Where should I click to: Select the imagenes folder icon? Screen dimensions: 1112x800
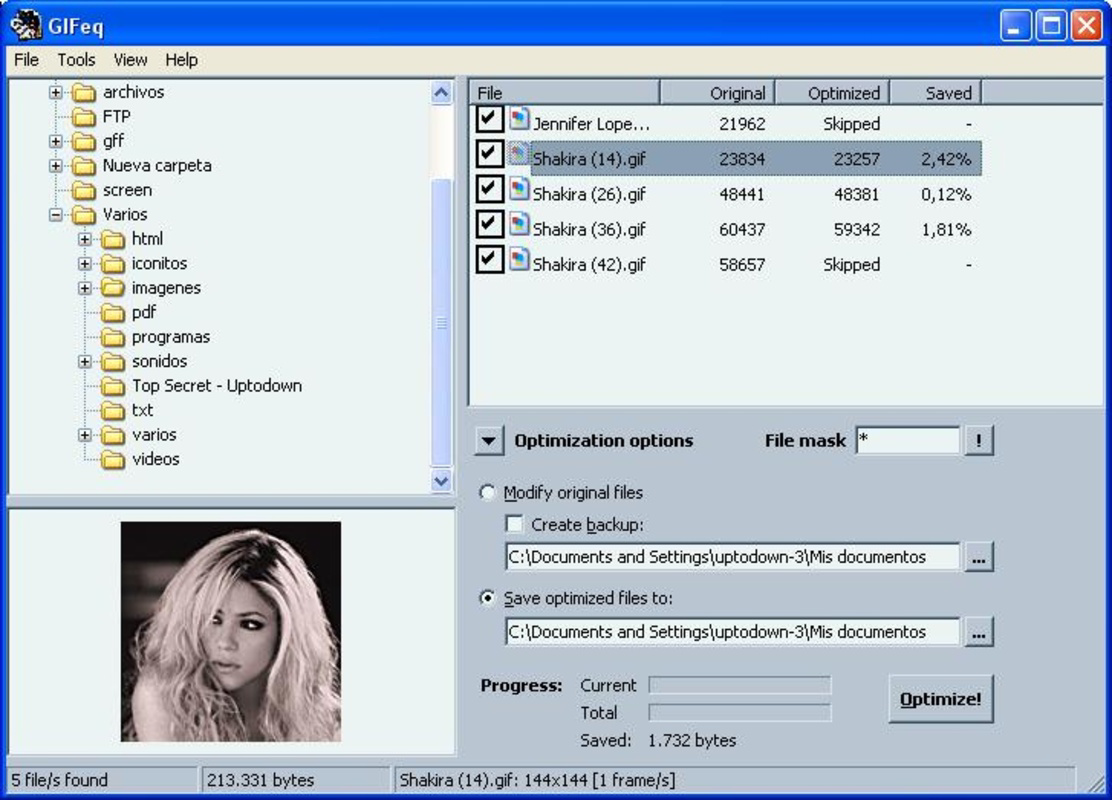113,288
